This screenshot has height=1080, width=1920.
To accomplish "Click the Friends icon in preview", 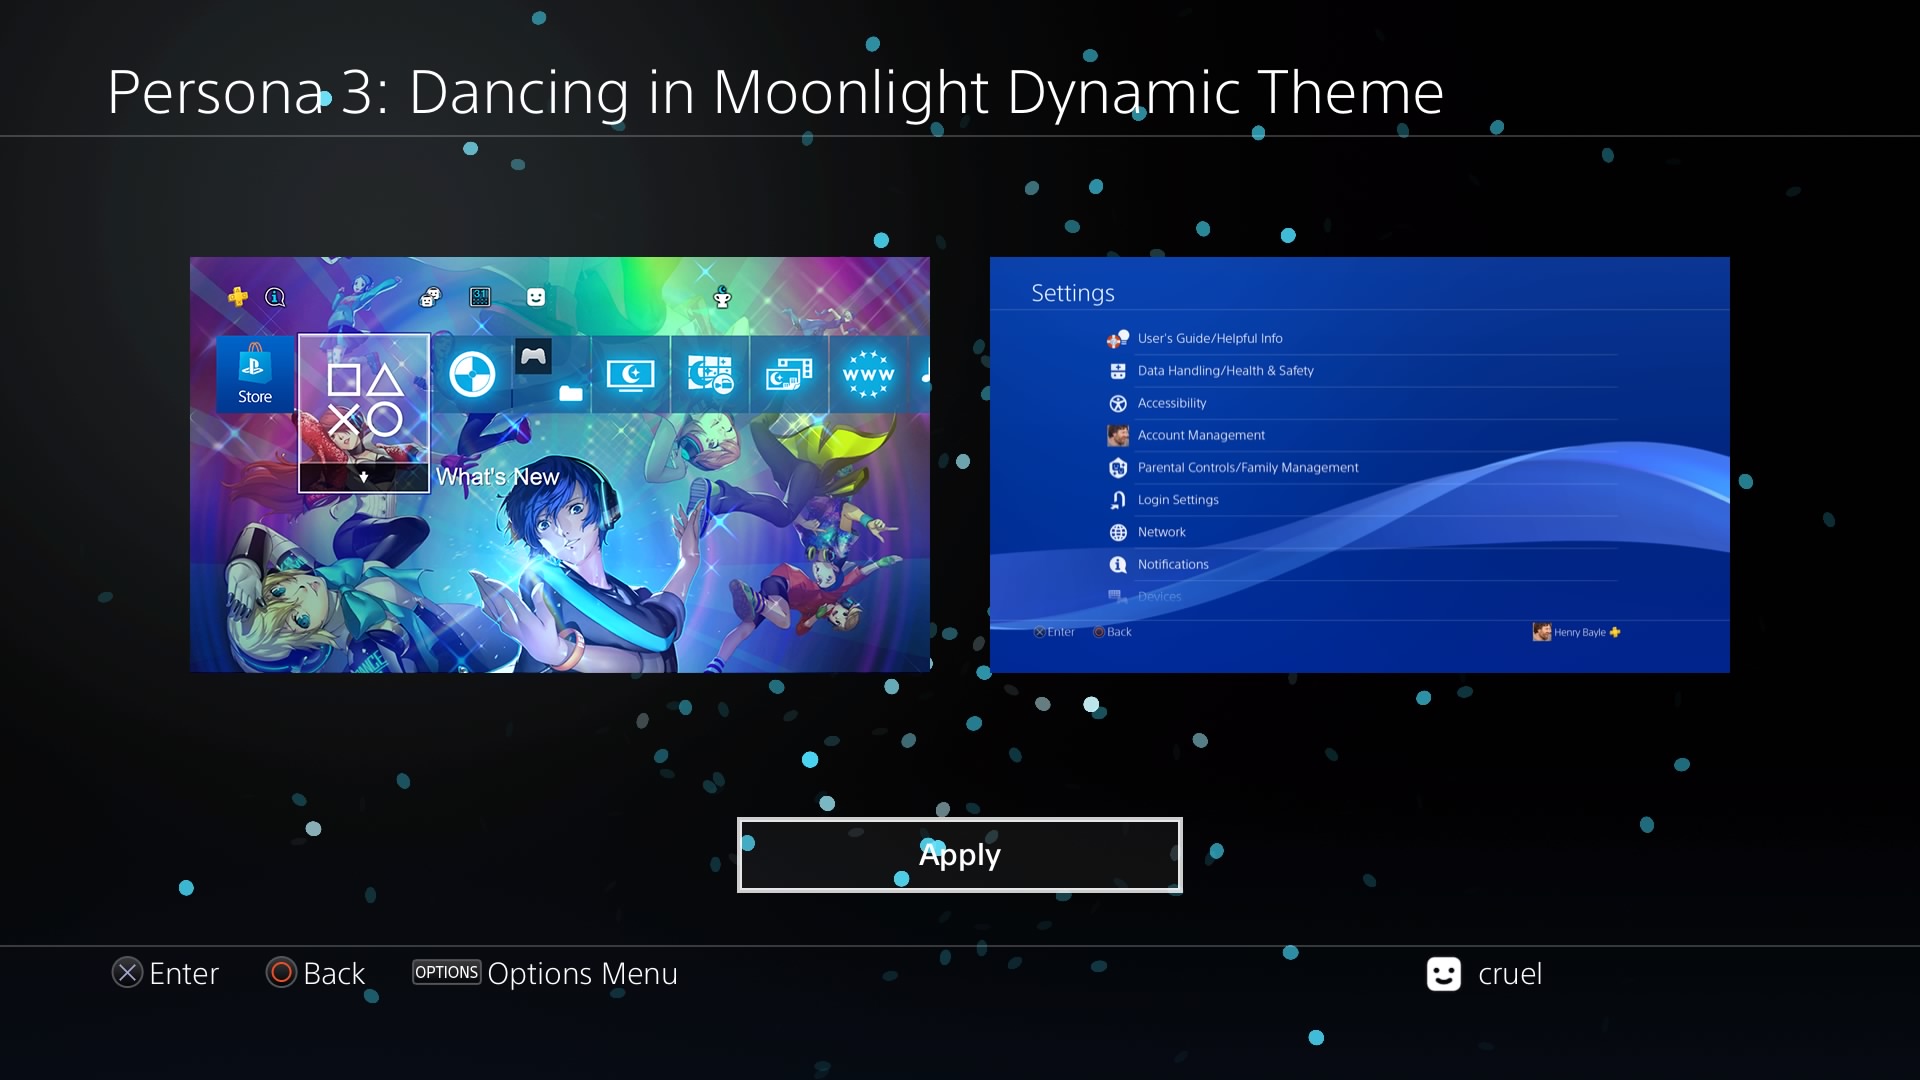I will 430,297.
